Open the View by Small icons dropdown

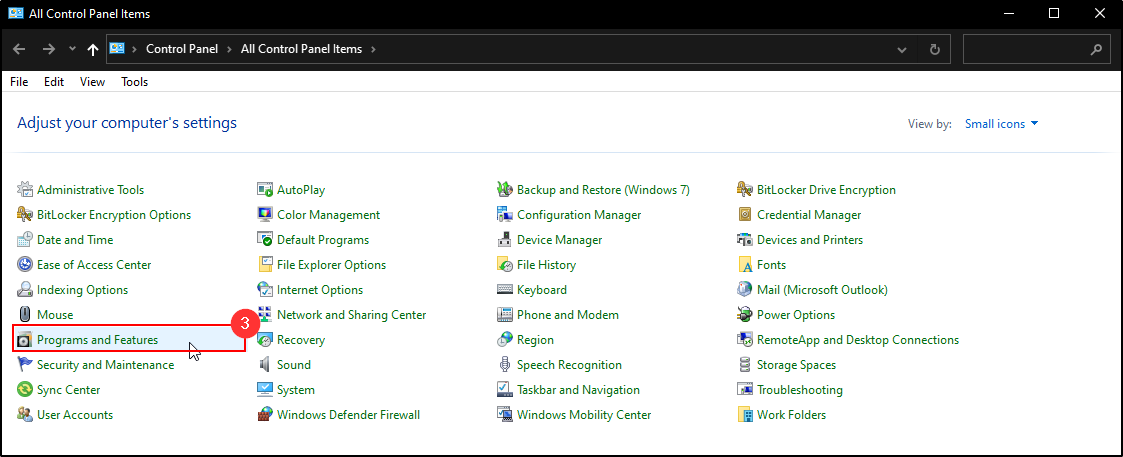[x=1001, y=124]
